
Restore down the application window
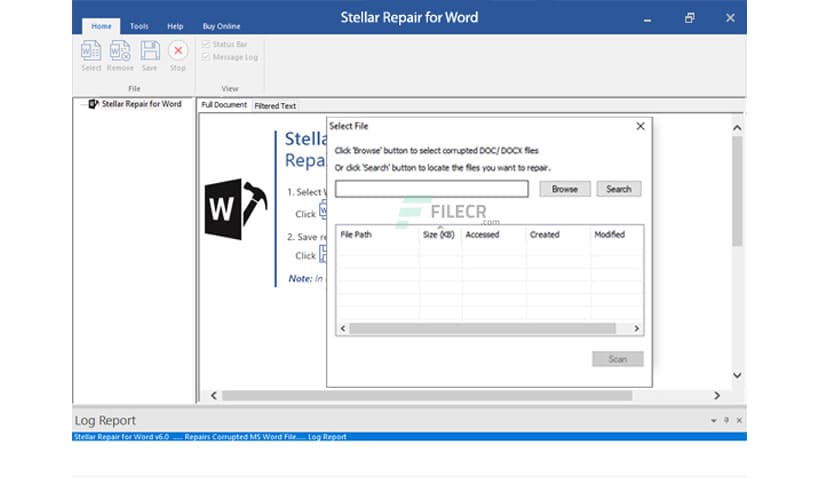point(689,18)
